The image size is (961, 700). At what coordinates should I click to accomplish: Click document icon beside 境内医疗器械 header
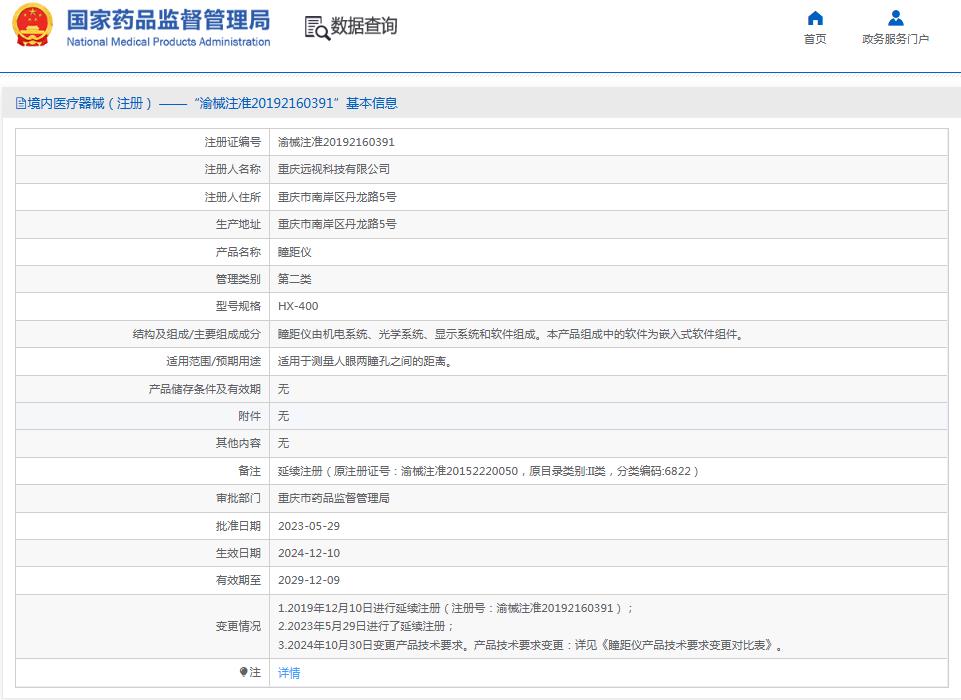(21, 103)
